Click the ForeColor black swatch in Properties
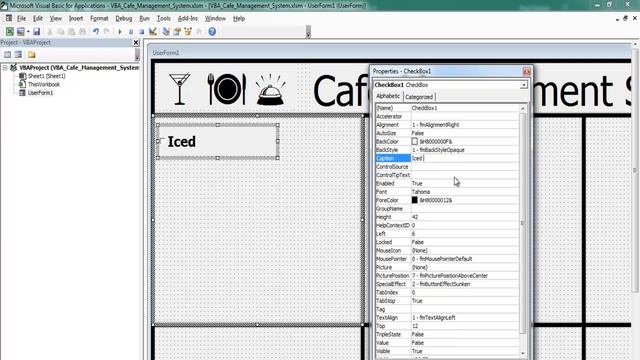This screenshot has width=640, height=360. pyautogui.click(x=415, y=200)
